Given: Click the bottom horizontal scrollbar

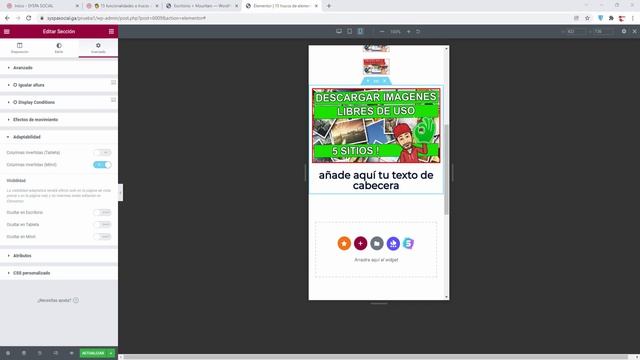Looking at the screenshot, I should (376, 357).
